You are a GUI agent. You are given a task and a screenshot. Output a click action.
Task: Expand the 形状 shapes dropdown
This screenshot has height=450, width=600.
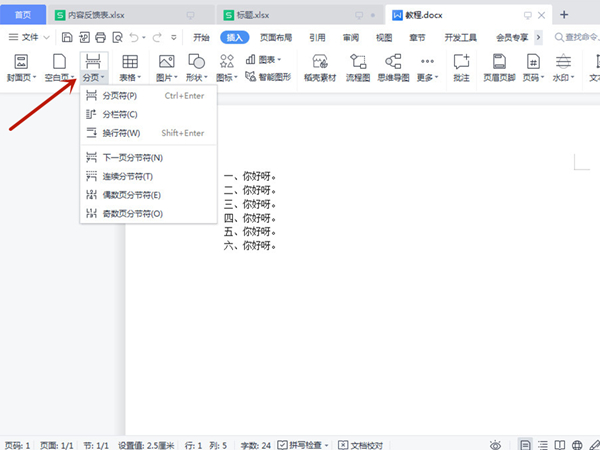click(x=200, y=77)
